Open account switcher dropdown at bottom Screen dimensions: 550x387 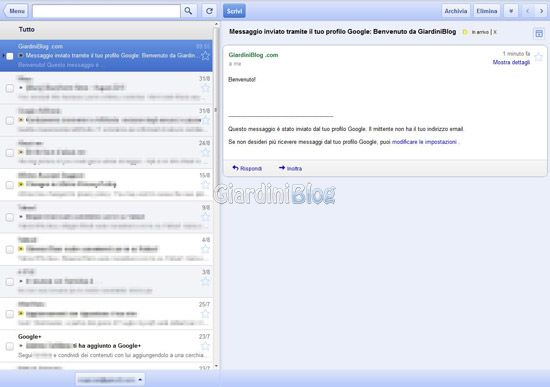(x=110, y=380)
